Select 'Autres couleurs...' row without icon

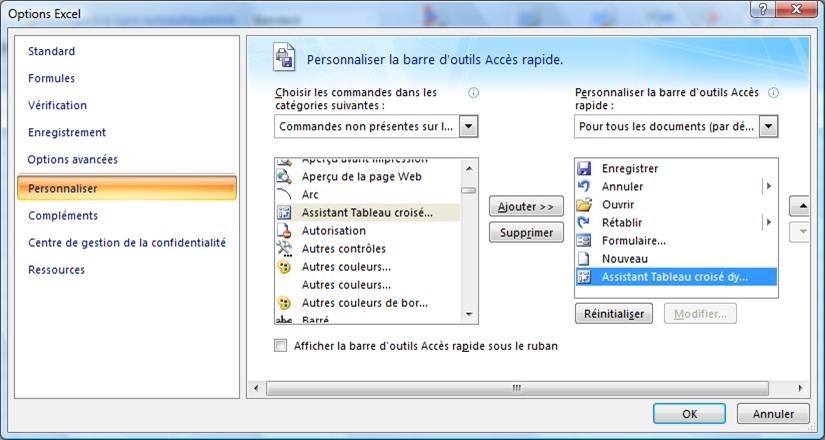tap(367, 285)
